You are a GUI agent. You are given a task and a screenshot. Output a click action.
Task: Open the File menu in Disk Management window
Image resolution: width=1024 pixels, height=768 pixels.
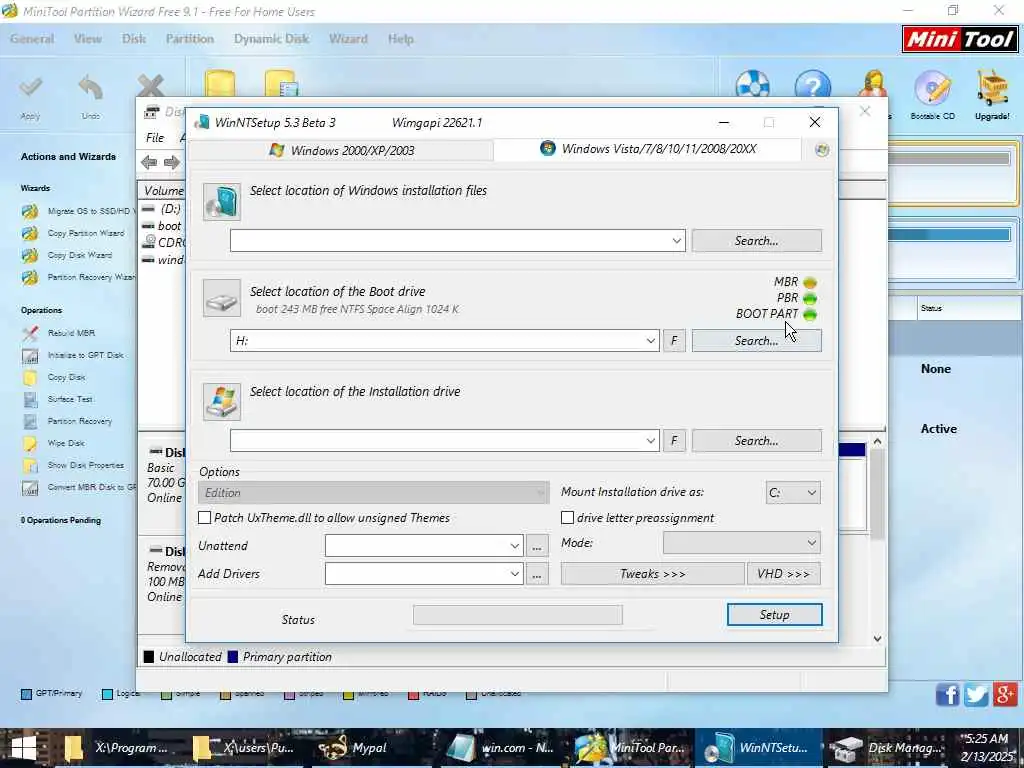(155, 138)
